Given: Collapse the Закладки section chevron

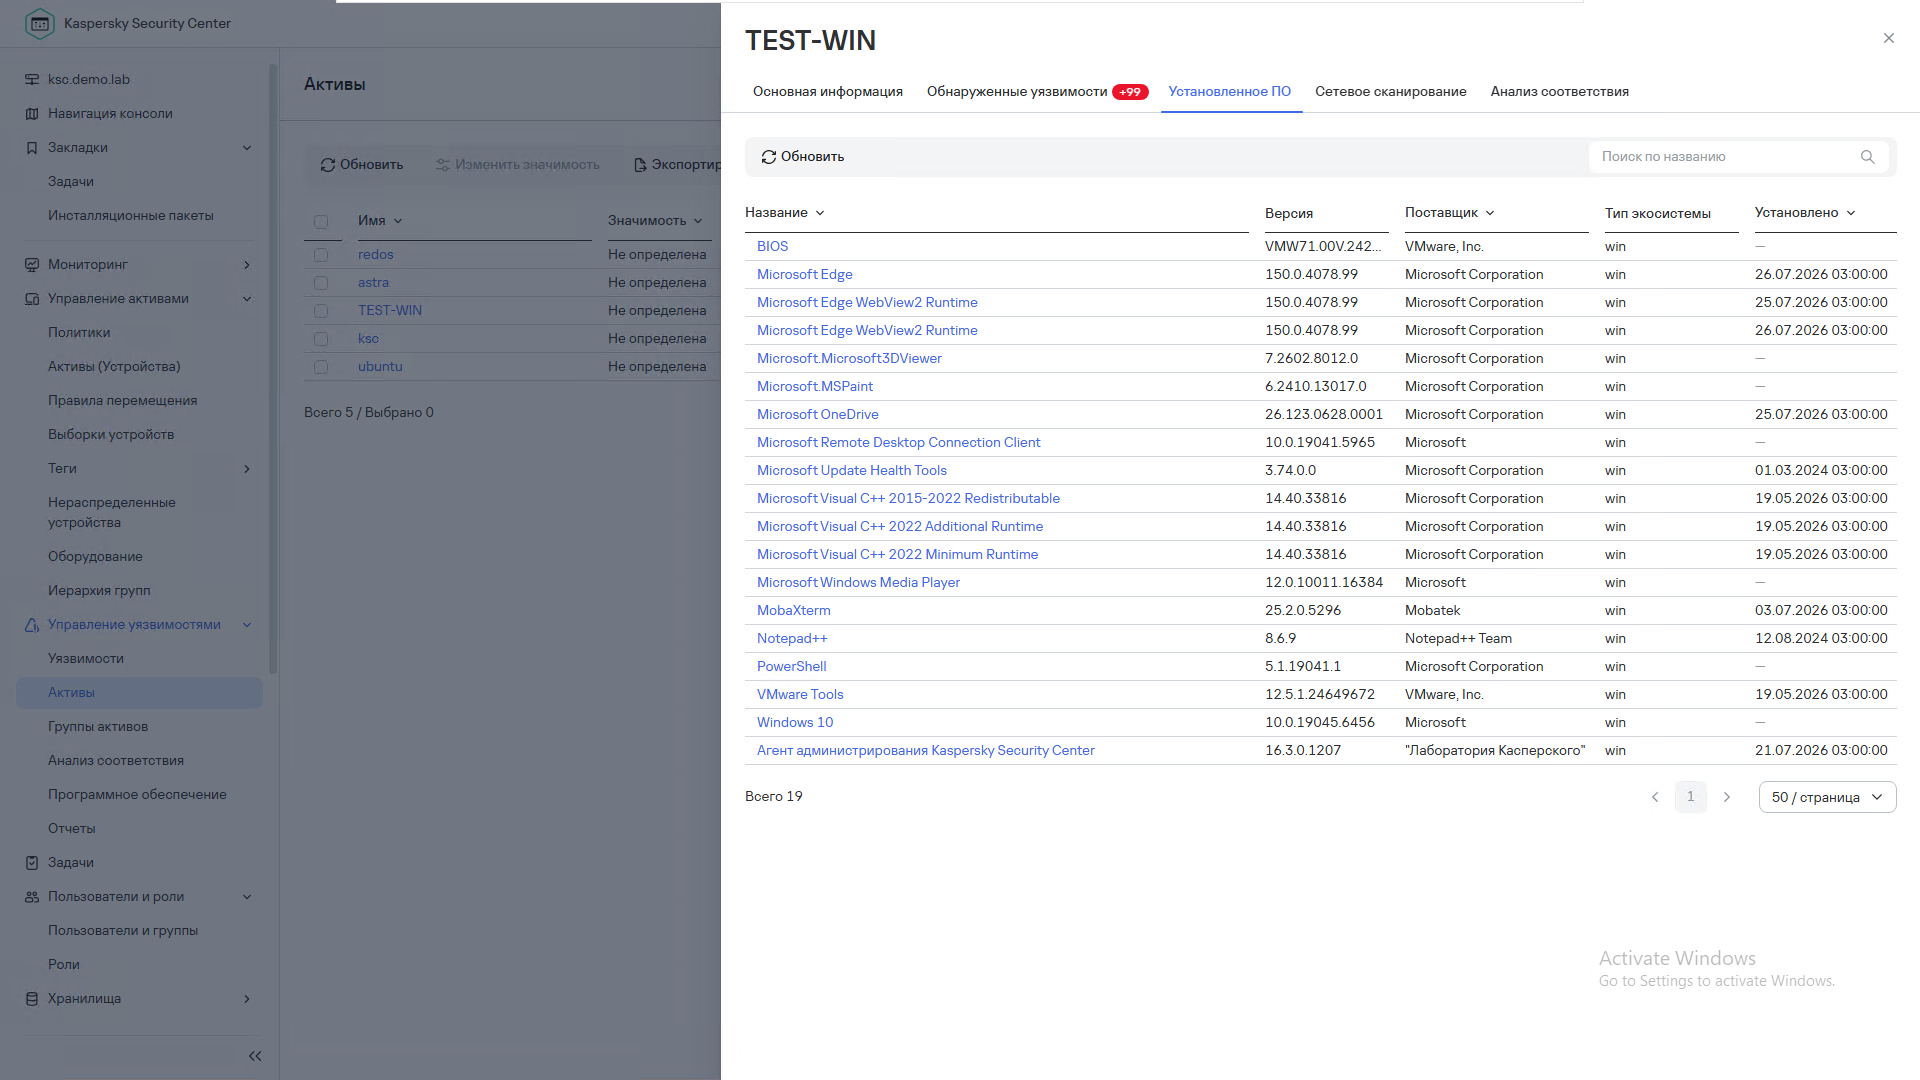Looking at the screenshot, I should coord(247,148).
